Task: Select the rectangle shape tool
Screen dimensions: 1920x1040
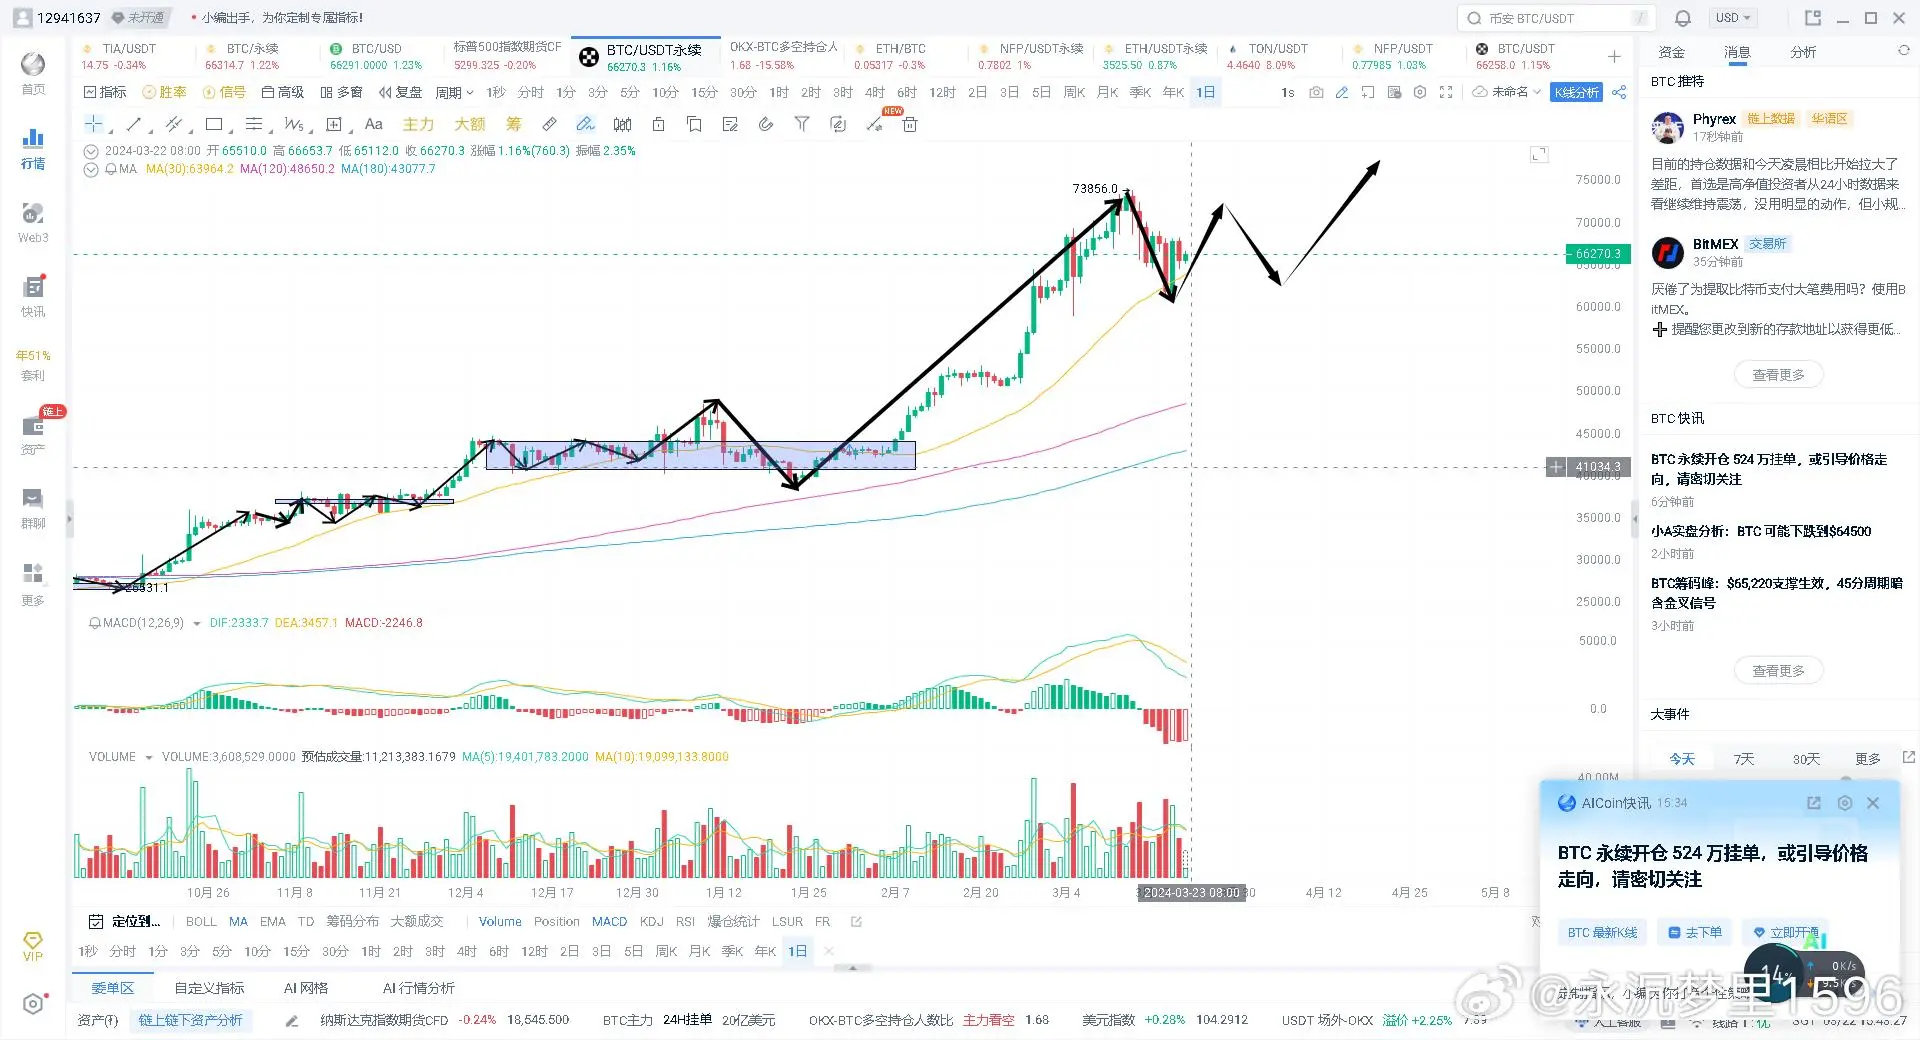Action: pos(214,124)
